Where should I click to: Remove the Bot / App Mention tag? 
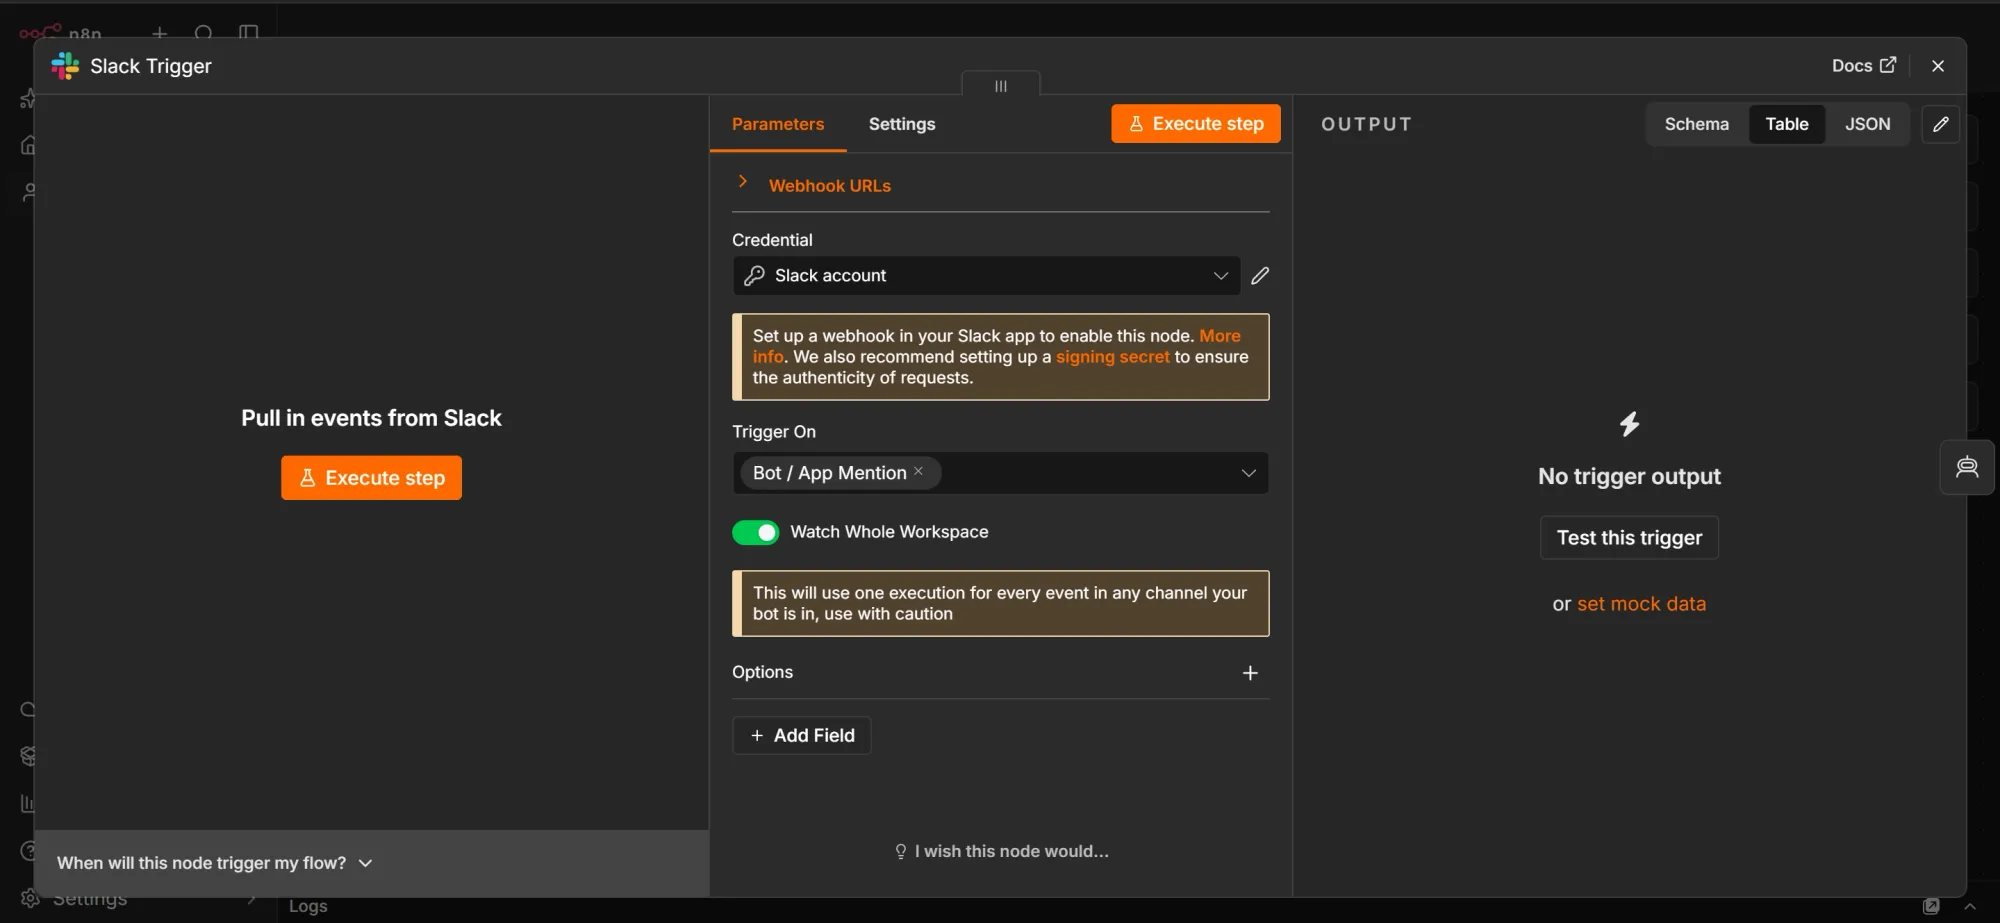[x=918, y=471]
